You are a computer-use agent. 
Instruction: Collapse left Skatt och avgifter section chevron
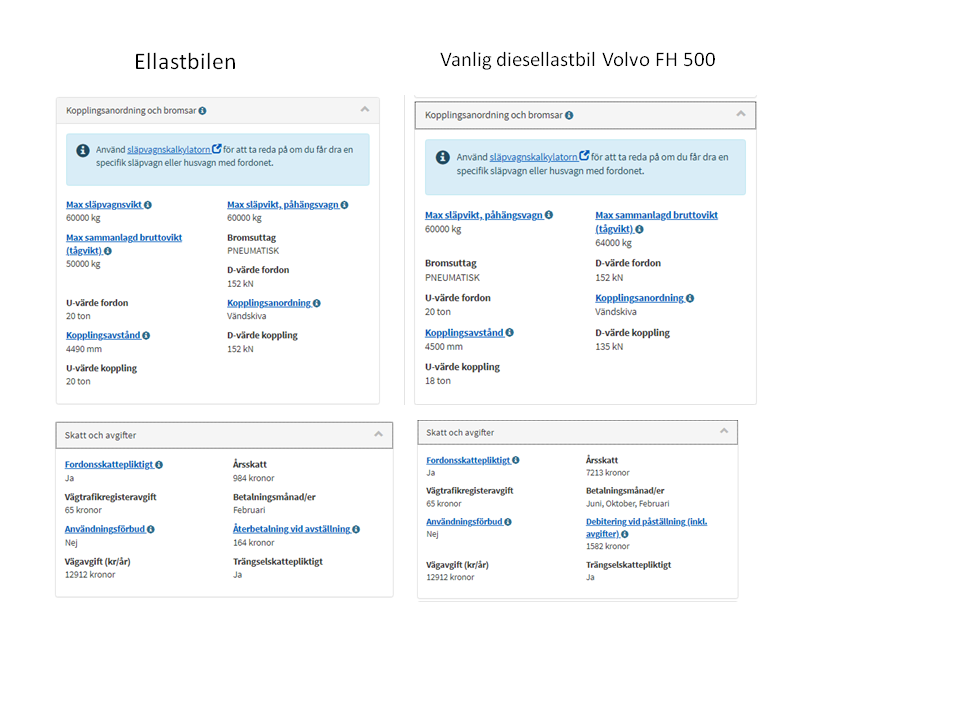point(378,434)
